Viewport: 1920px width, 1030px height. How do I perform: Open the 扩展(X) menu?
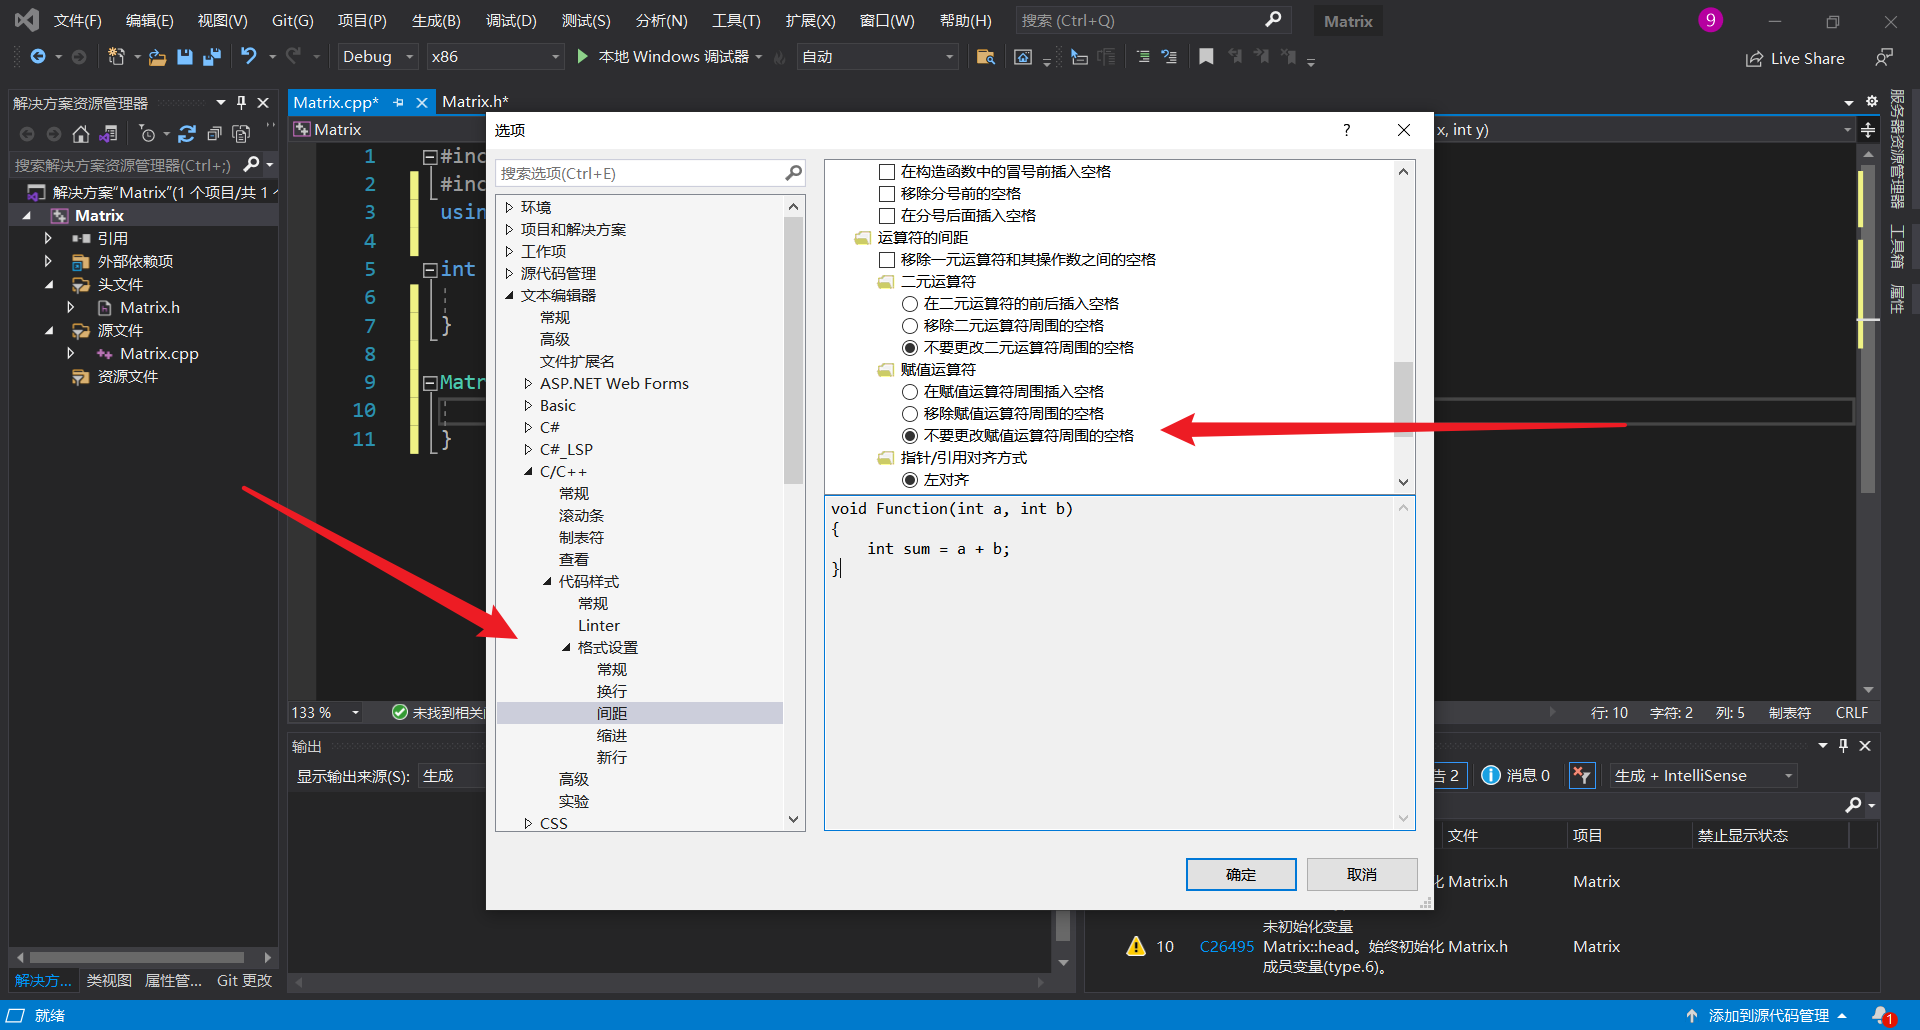[x=810, y=20]
